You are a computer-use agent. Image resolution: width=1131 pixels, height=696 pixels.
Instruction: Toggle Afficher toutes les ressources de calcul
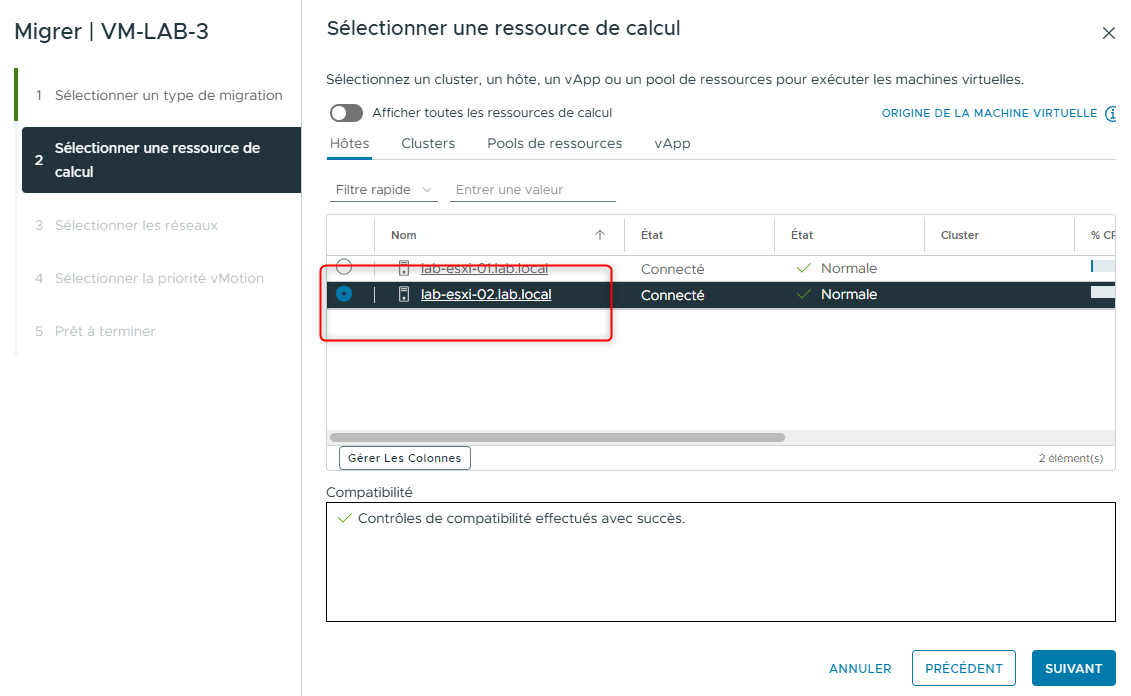[346, 113]
